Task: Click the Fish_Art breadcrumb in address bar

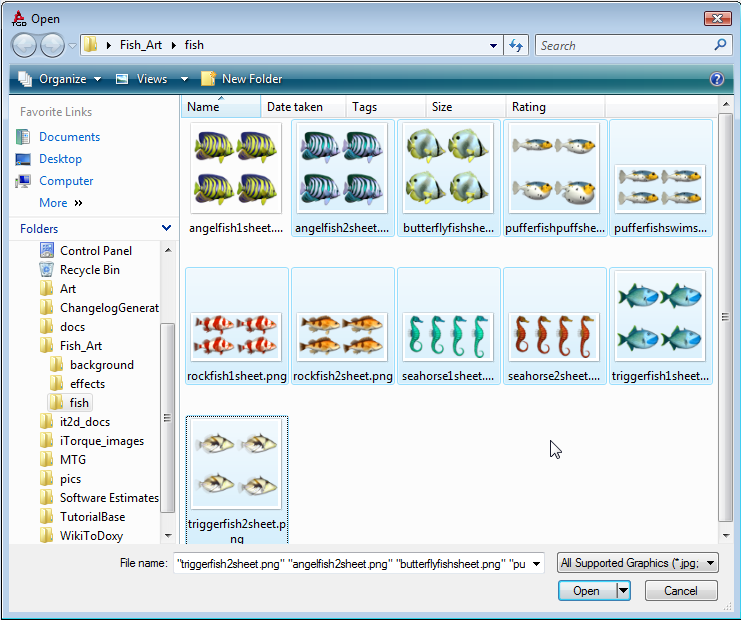Action: 141,45
